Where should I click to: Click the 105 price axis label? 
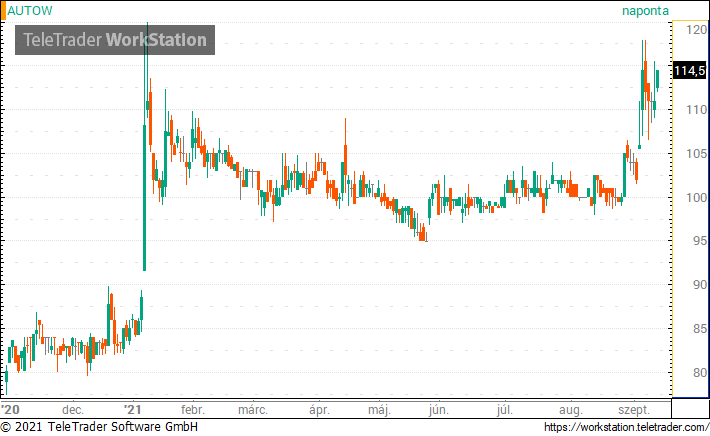[x=696, y=153]
